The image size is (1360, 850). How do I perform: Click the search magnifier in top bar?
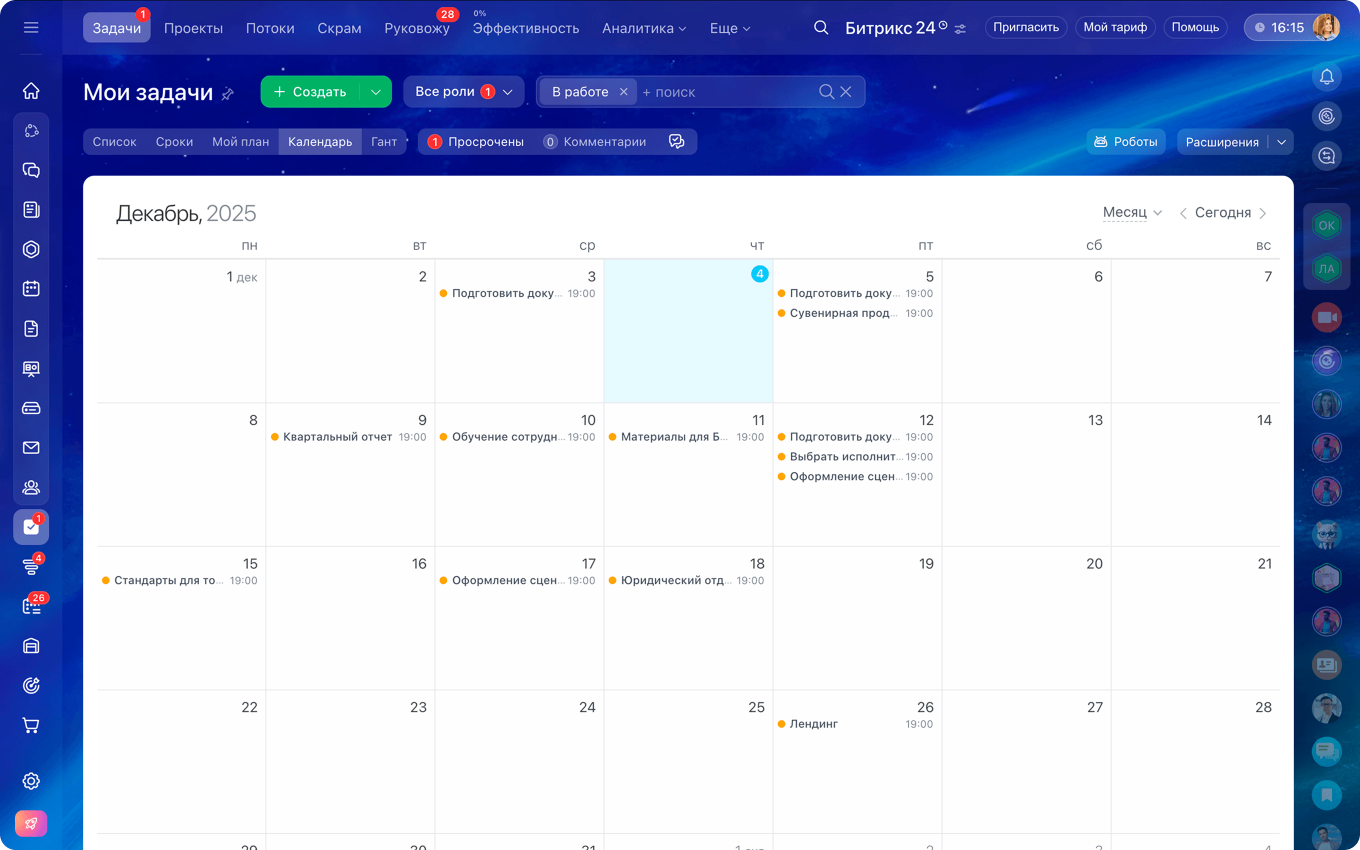(x=821, y=28)
